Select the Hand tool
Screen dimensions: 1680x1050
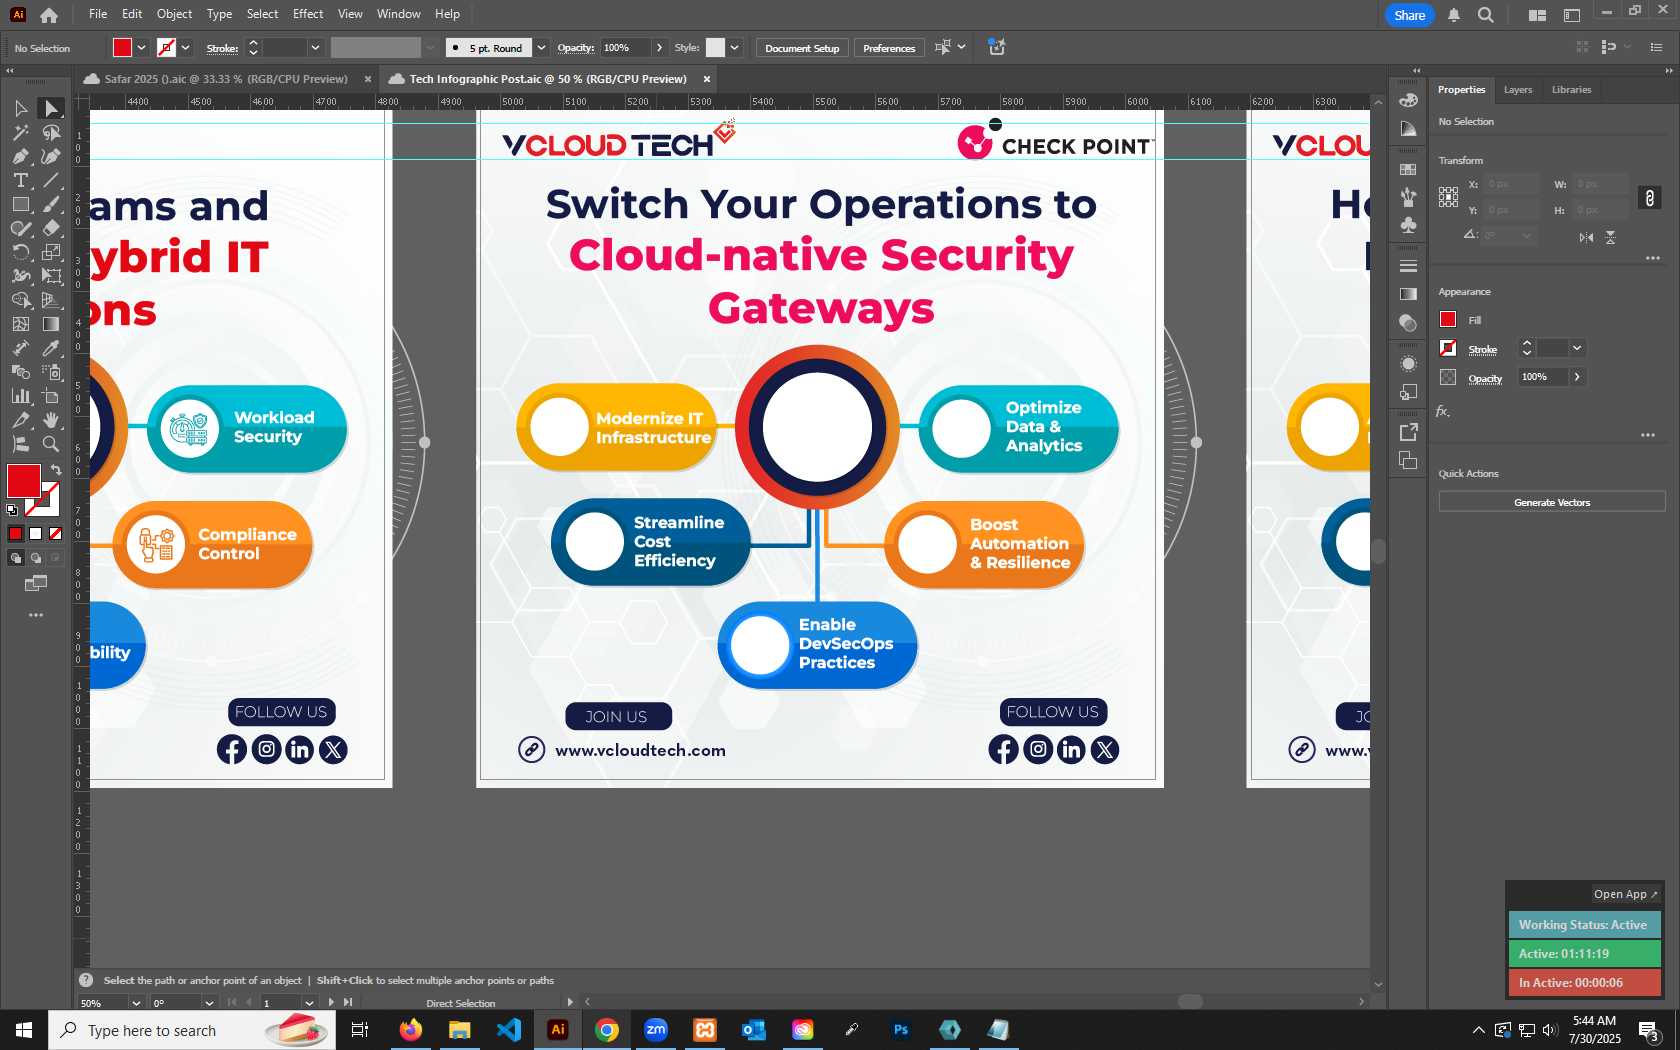[x=51, y=420]
